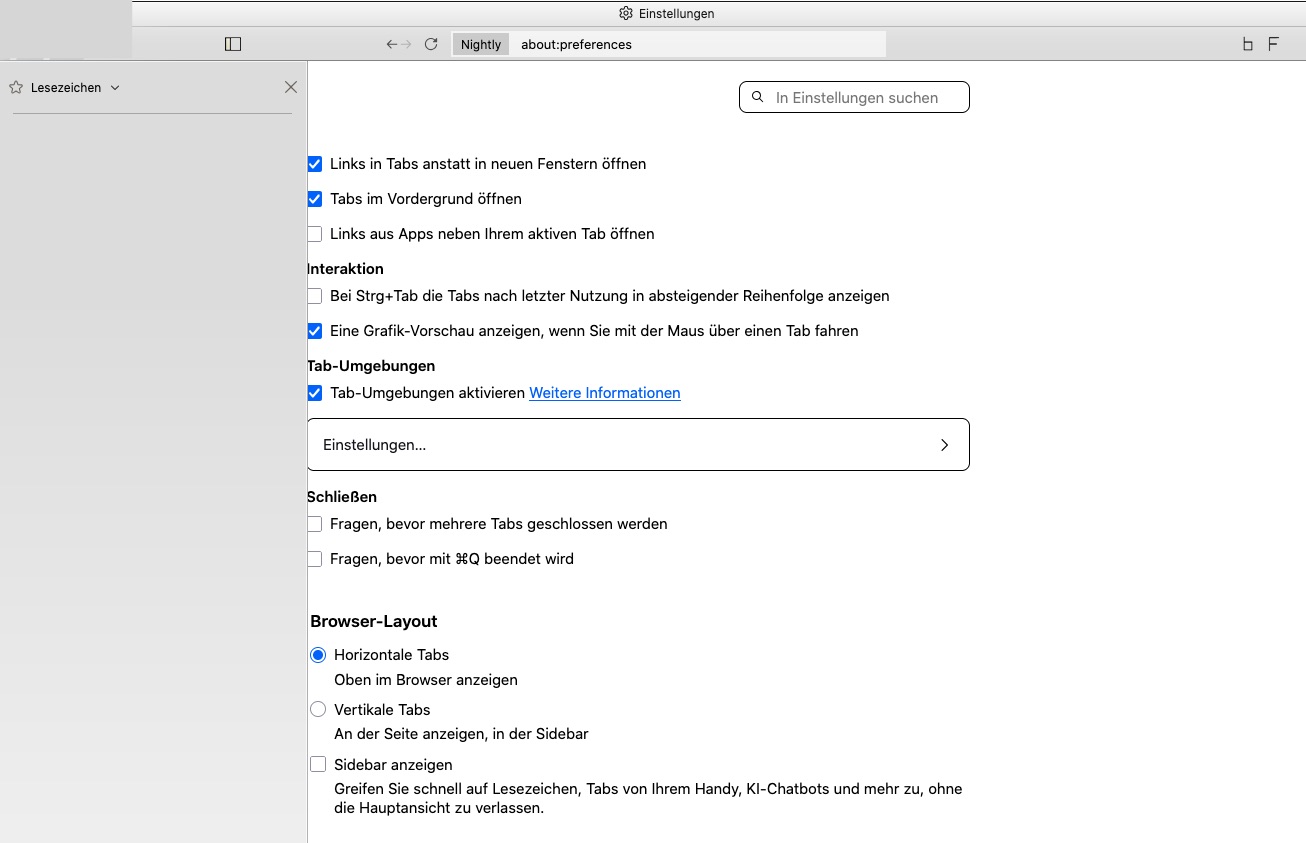Uncheck Tabs im Vordergrund öffnen
Image resolution: width=1306 pixels, height=843 pixels.
[315, 199]
